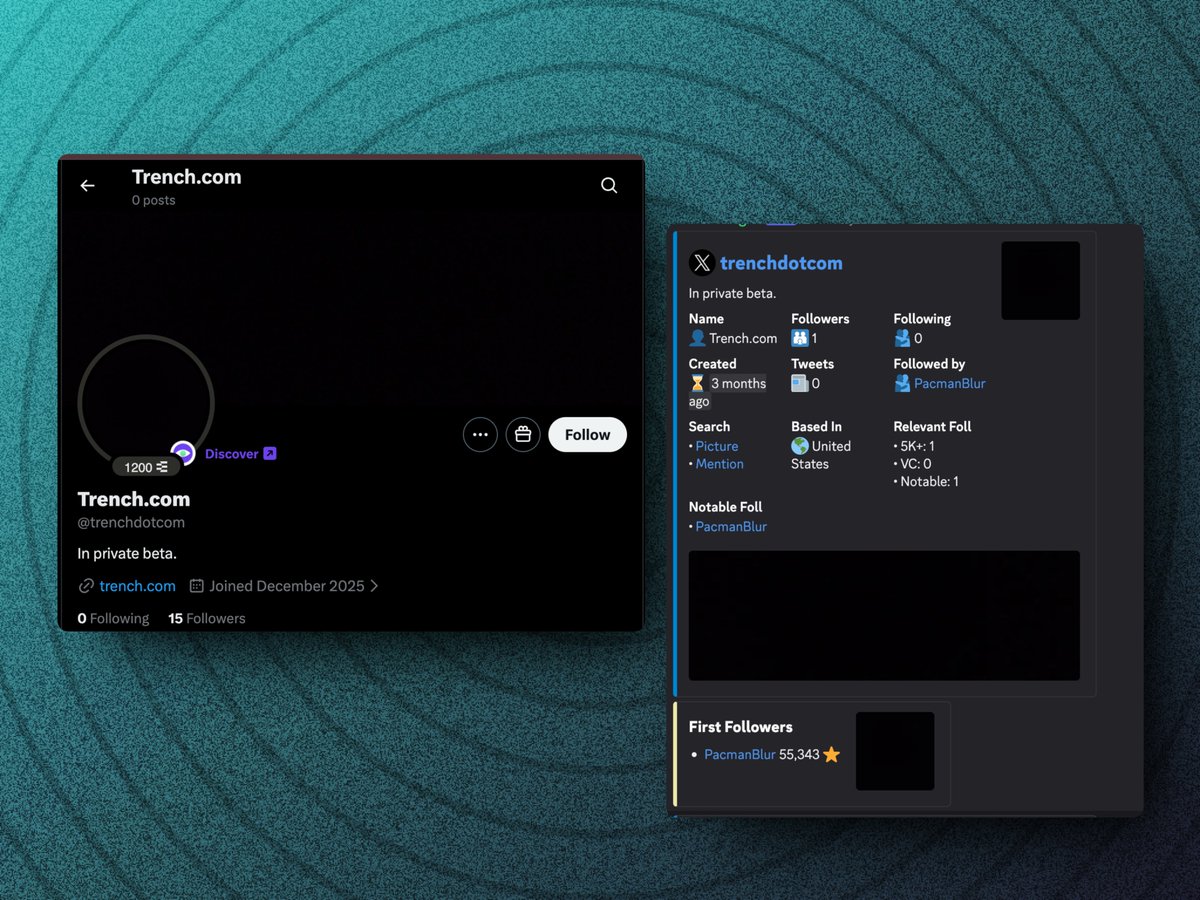View the 0 Following list
Screen dimensions: 1200x900
[x=113, y=618]
